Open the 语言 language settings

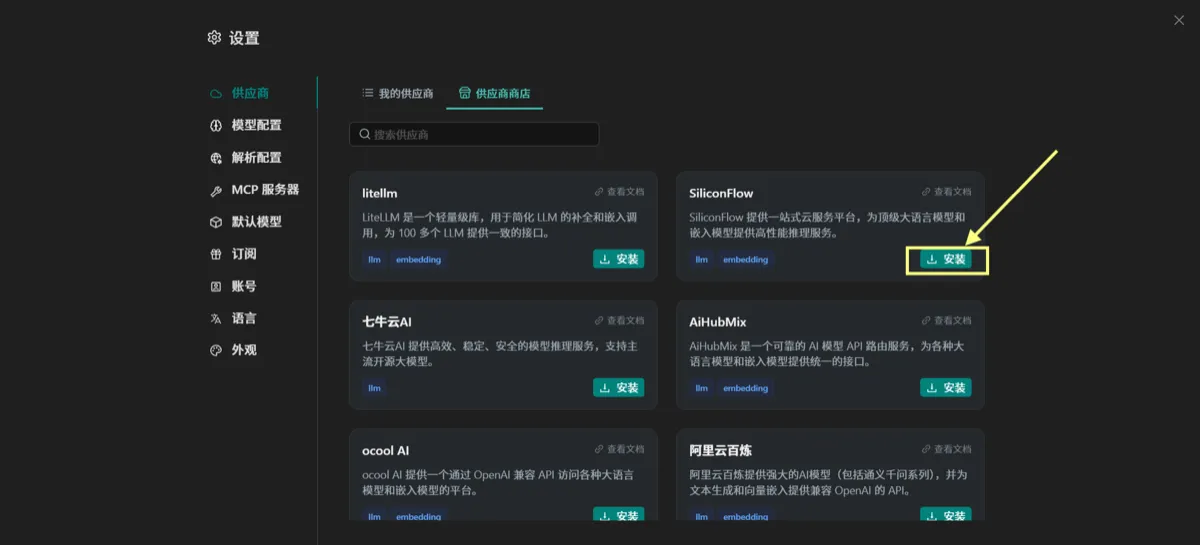click(x=233, y=318)
